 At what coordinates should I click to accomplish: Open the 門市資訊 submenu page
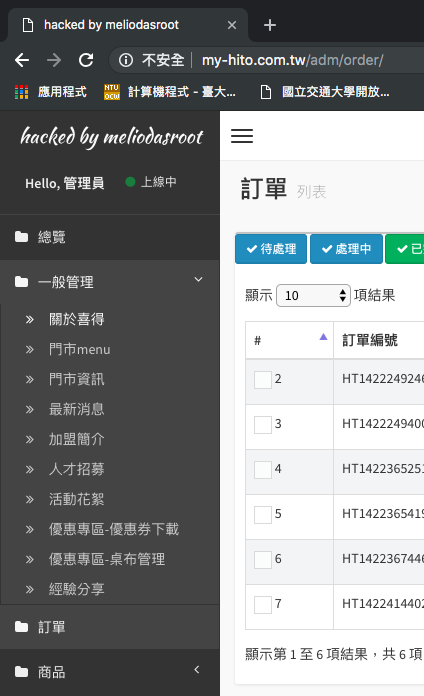[76, 379]
